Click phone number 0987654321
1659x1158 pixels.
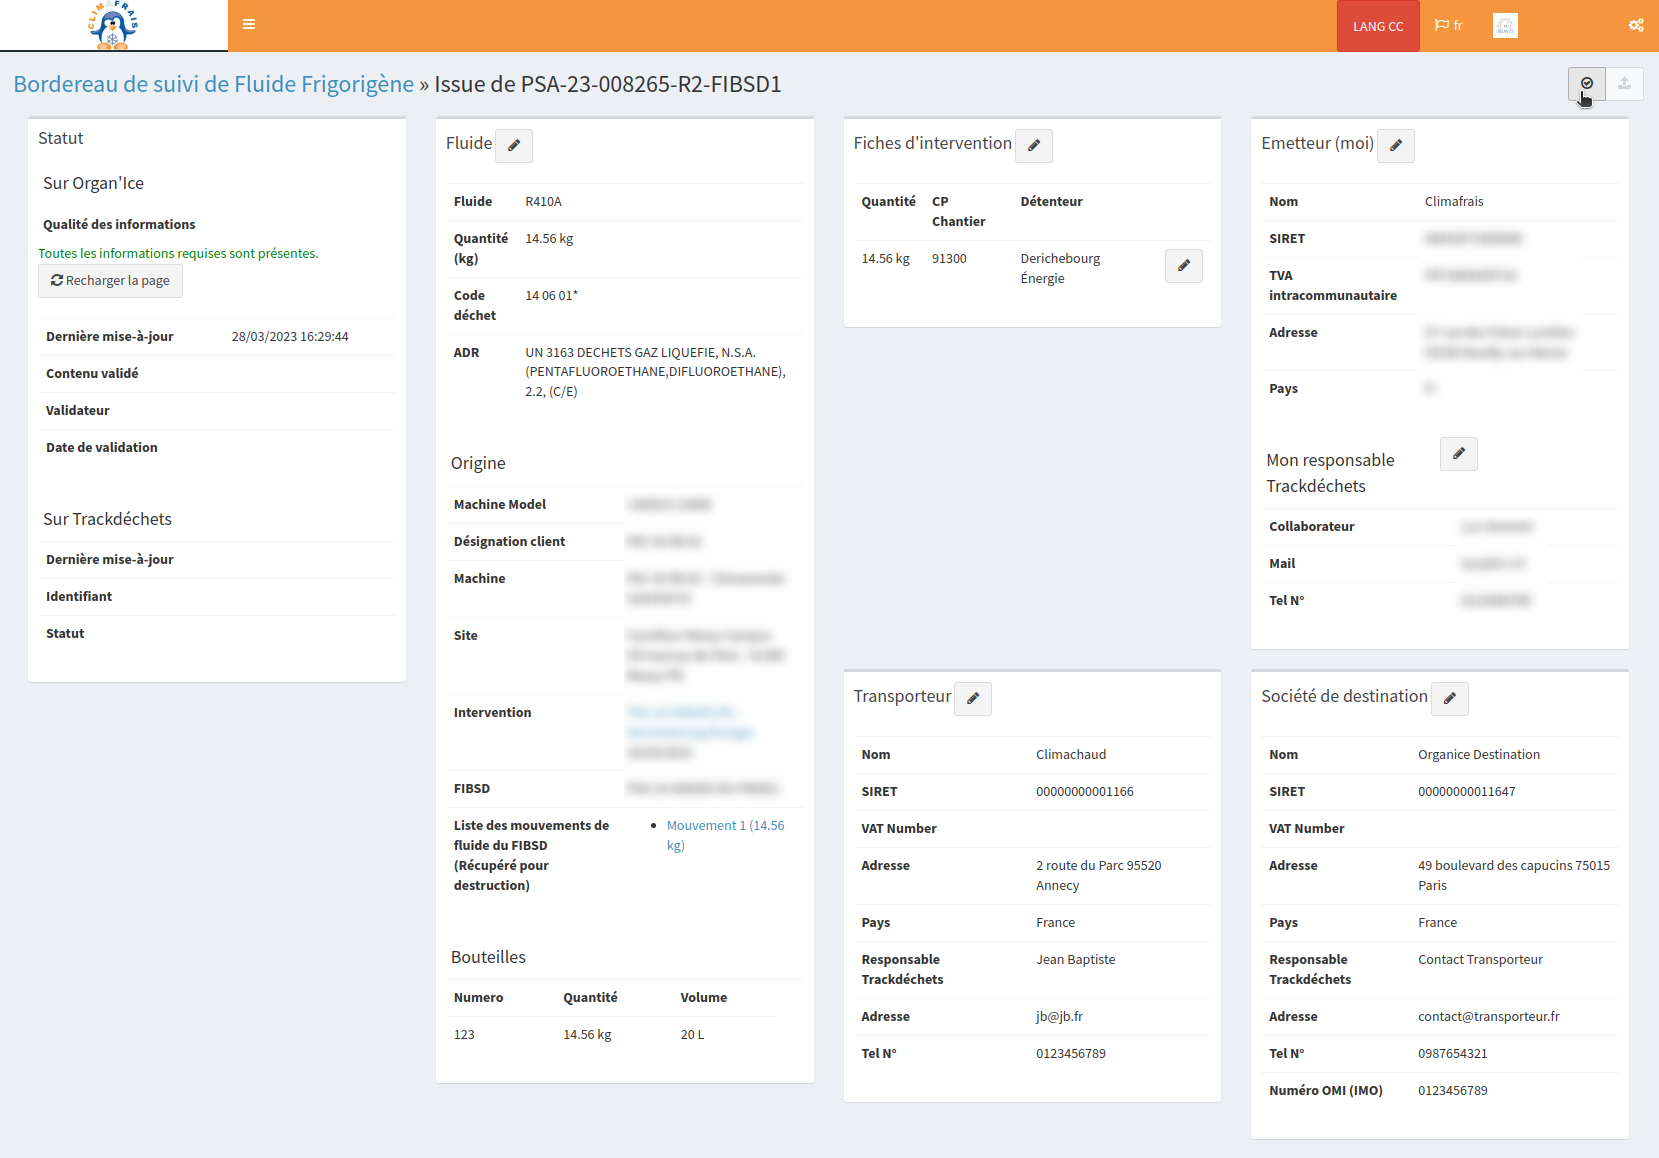[1452, 1054]
